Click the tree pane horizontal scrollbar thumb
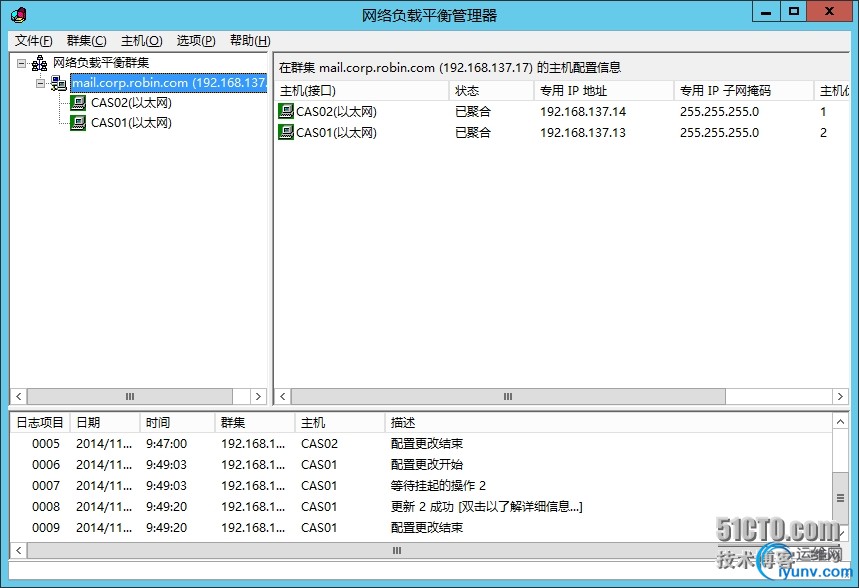 tap(130, 396)
